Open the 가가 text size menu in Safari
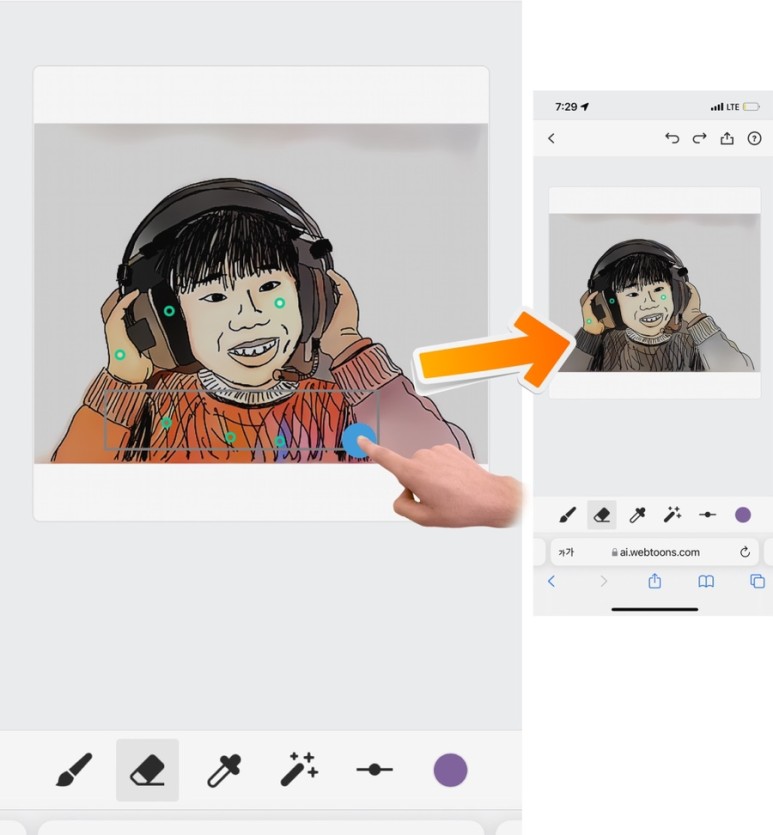The width and height of the screenshot is (773, 835). pyautogui.click(x=565, y=553)
